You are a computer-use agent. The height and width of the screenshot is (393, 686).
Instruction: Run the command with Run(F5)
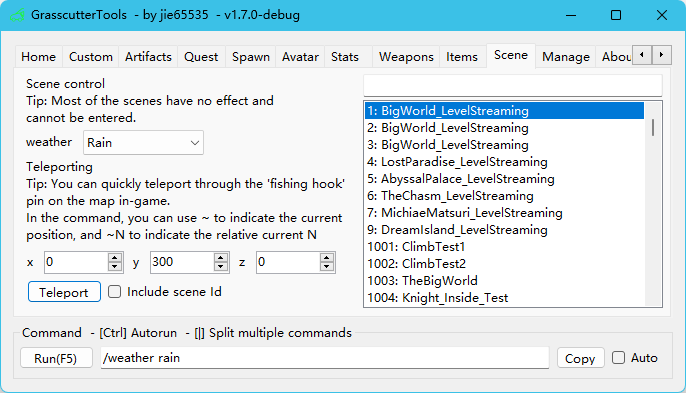pyautogui.click(x=56, y=358)
